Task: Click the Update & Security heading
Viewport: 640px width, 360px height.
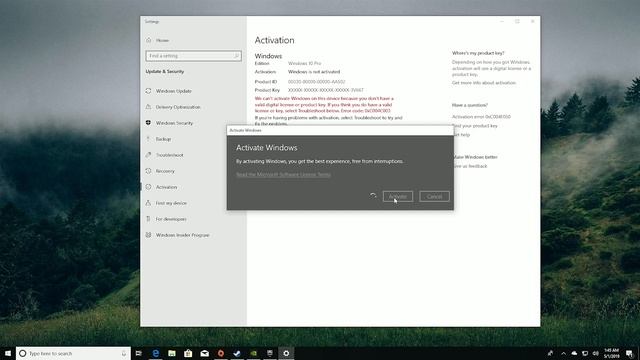Action: pos(165,71)
